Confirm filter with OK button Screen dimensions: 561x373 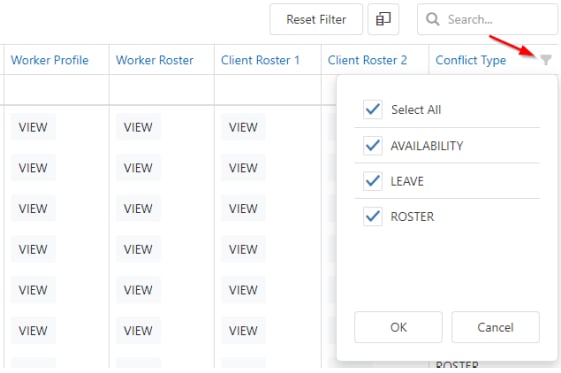(398, 327)
